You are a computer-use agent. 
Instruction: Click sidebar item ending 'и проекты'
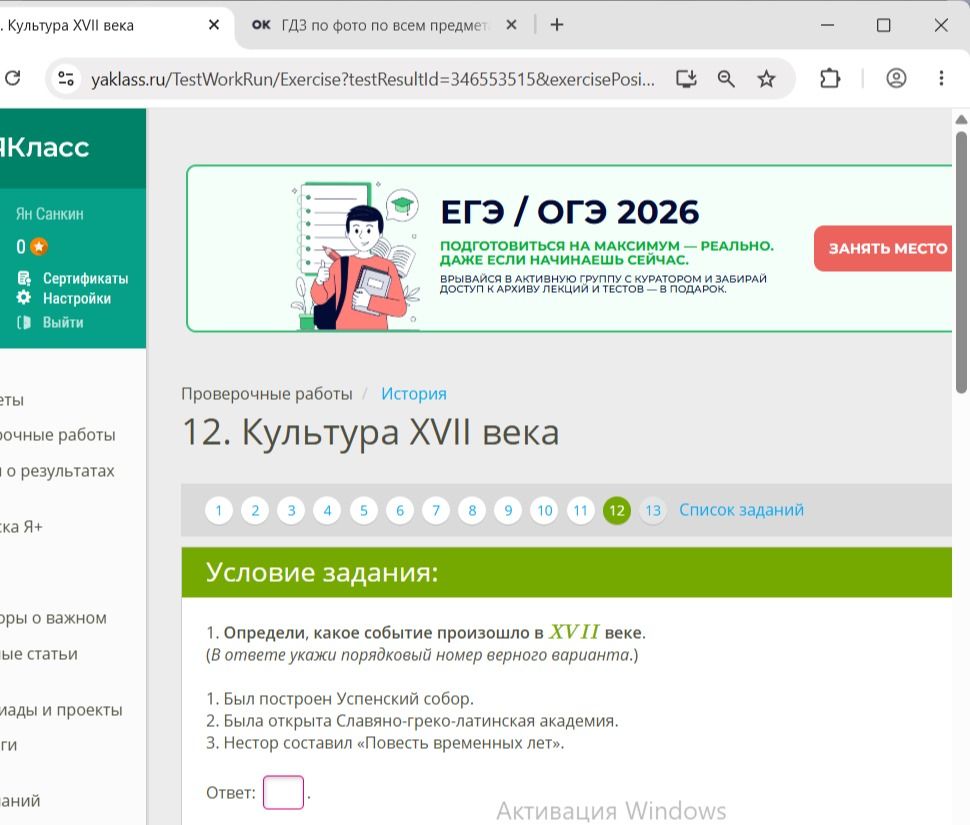click(61, 710)
